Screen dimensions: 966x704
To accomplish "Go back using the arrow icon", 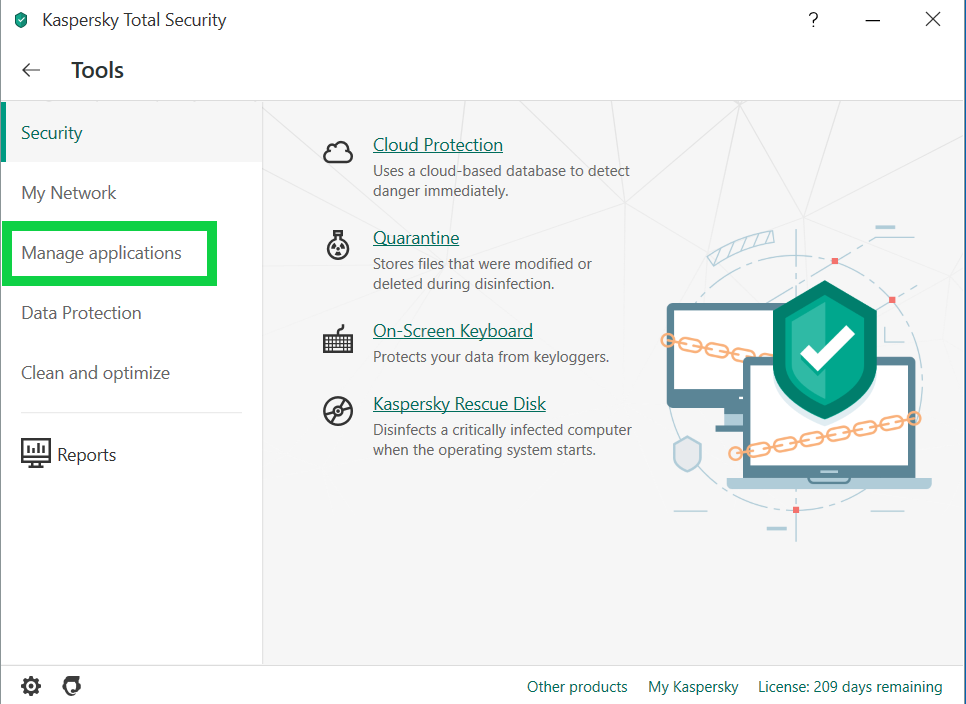I will pyautogui.click(x=31, y=70).
